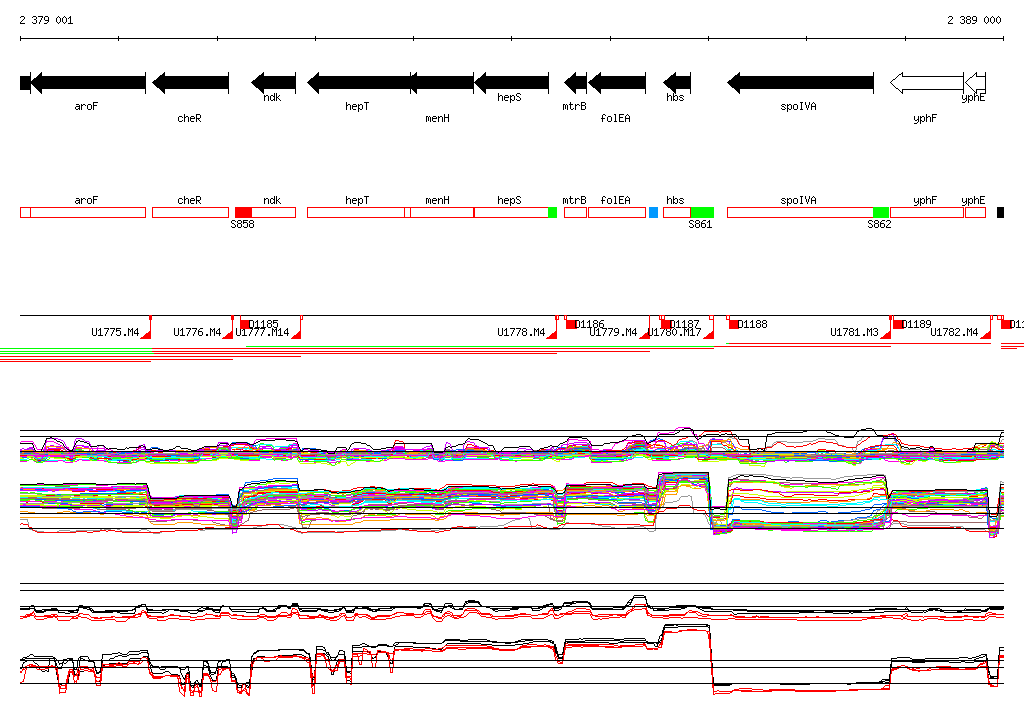Screen dimensions: 1024x714
Task: Click the U1780.M17 label
Action: click(x=675, y=333)
